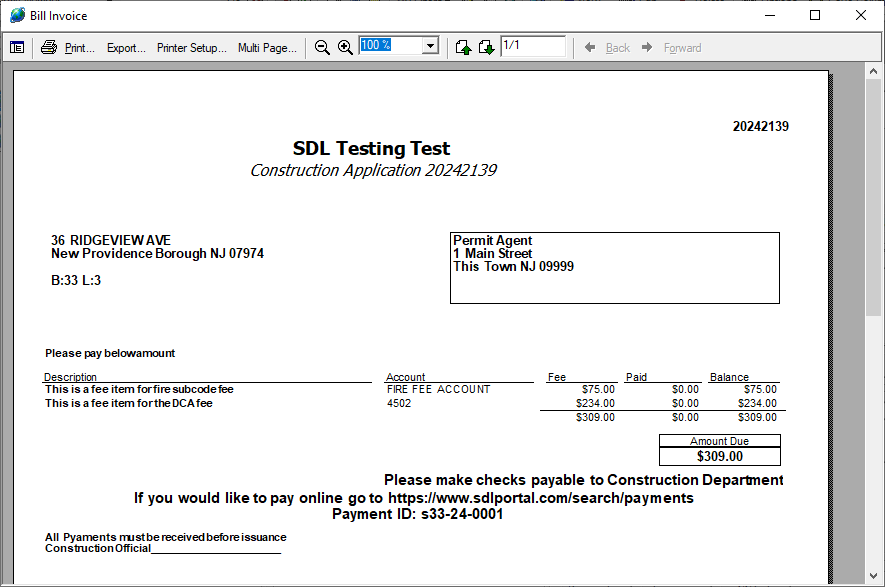Click the Back arrow icon

[590, 47]
